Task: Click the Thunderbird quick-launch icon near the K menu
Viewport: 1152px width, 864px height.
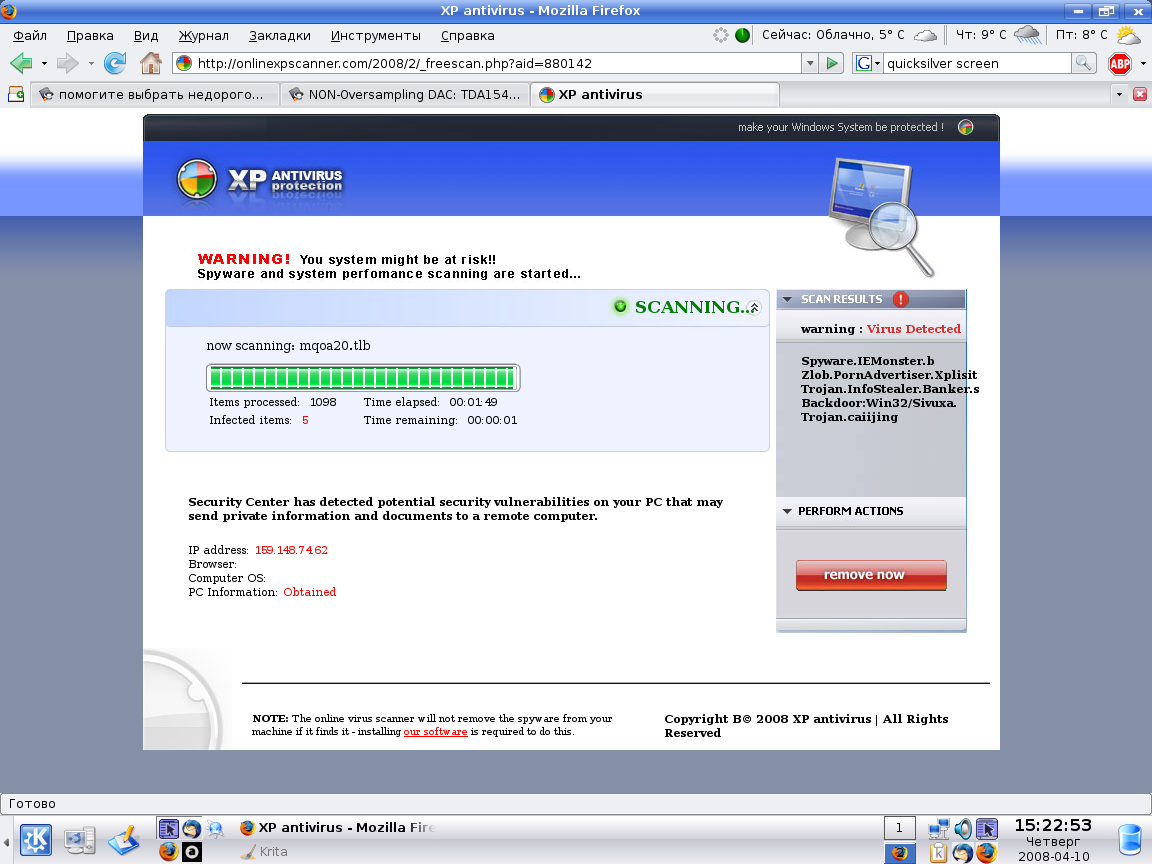Action: [192, 829]
